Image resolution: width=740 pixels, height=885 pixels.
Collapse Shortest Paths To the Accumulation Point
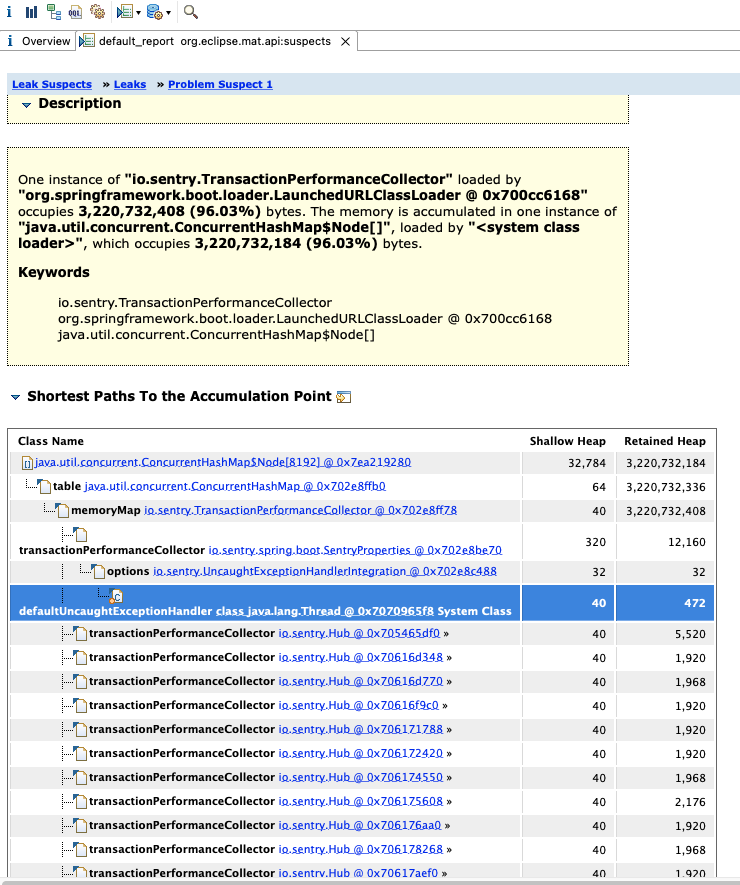[x=15, y=397]
